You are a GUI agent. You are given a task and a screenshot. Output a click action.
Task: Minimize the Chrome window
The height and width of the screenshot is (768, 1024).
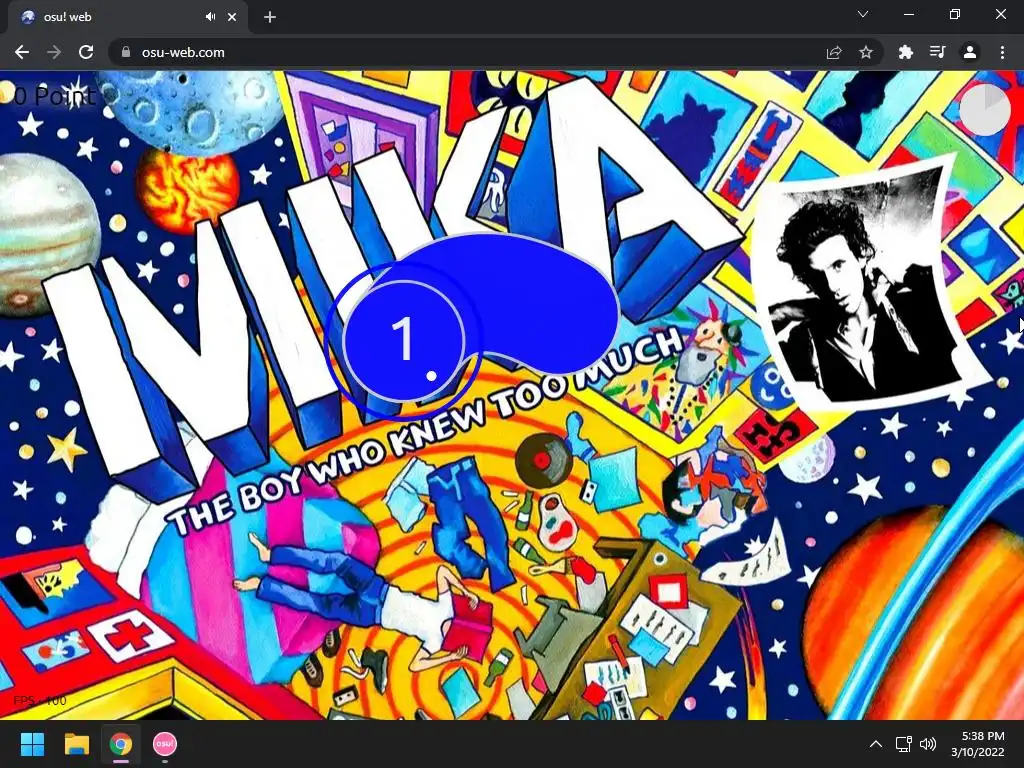(908, 14)
